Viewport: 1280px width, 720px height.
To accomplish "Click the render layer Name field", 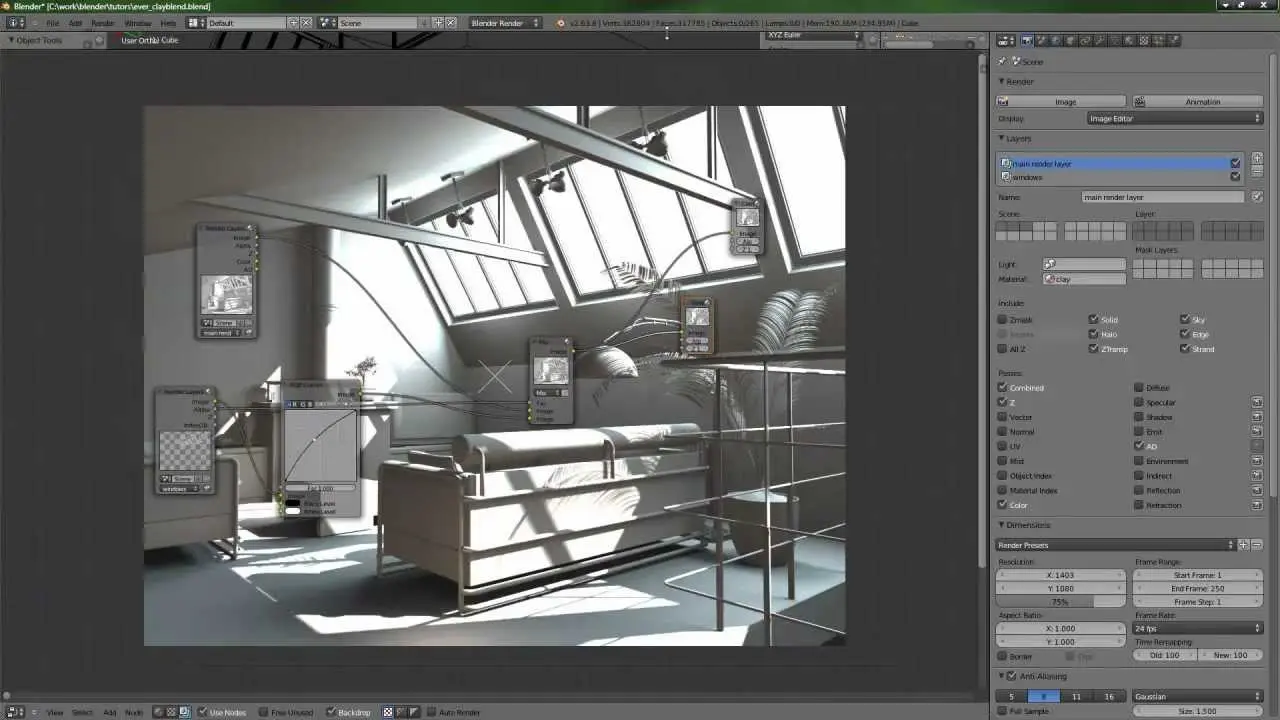I will [1165, 197].
